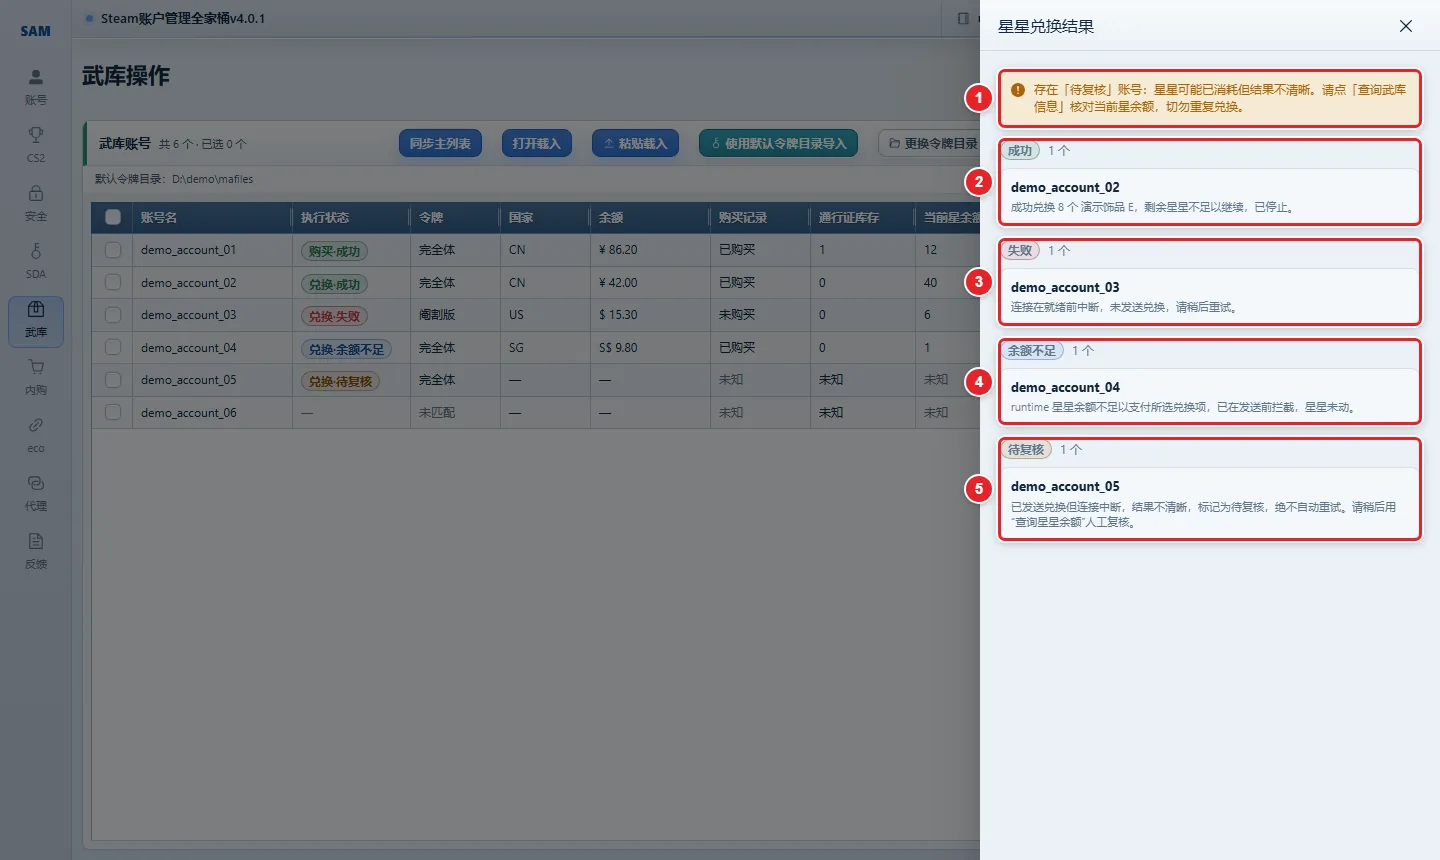Viewport: 1440px width, 860px height.
Task: Click the 余额不足 tag in results drawer
Action: coord(1032,351)
